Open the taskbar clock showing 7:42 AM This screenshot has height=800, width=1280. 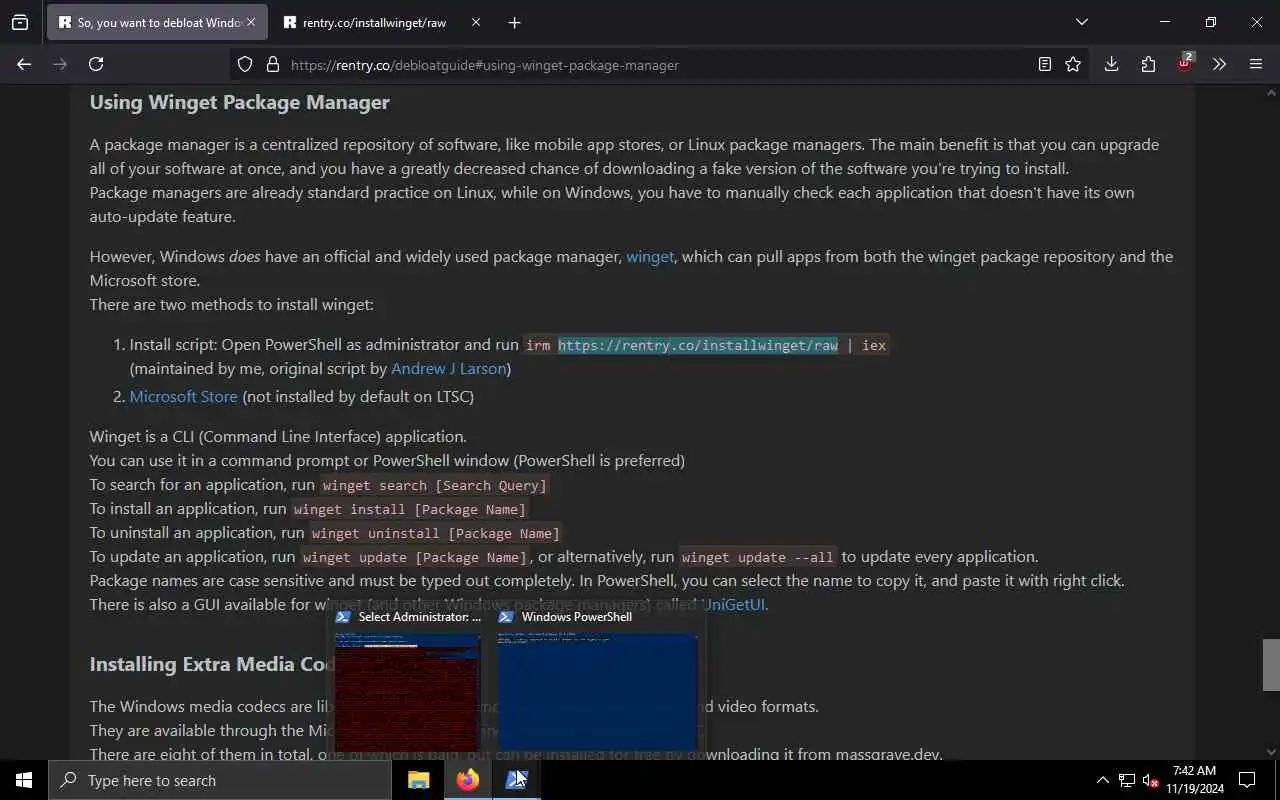tap(1194, 780)
